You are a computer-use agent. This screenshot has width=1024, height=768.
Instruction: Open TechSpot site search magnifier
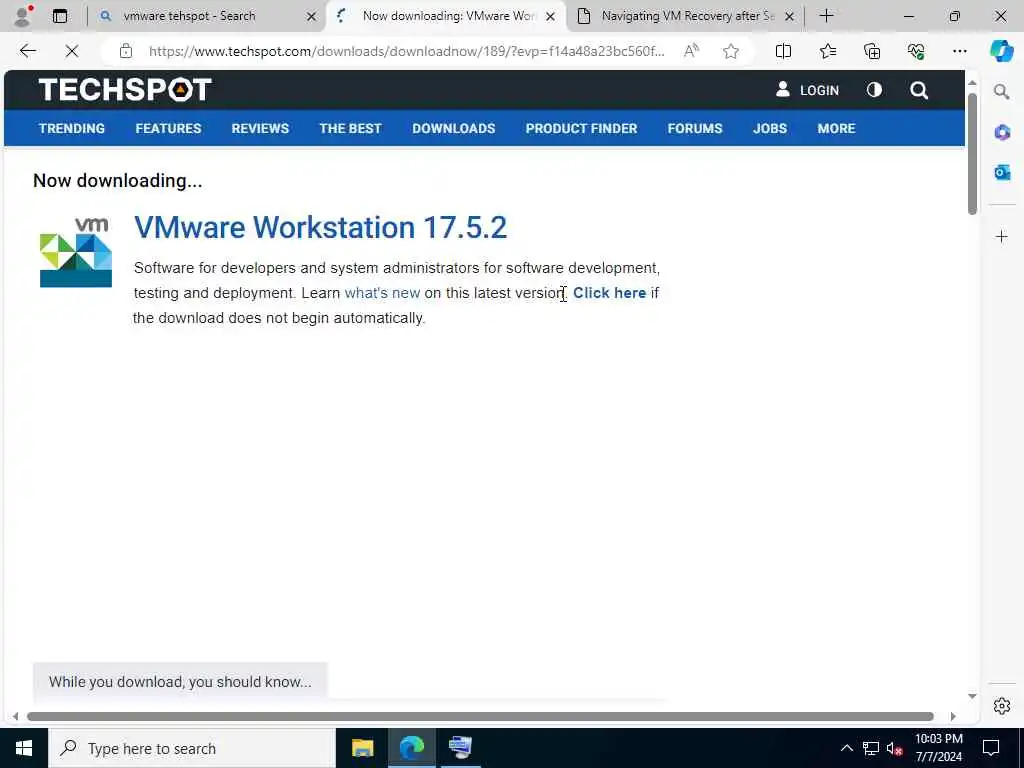(x=919, y=90)
